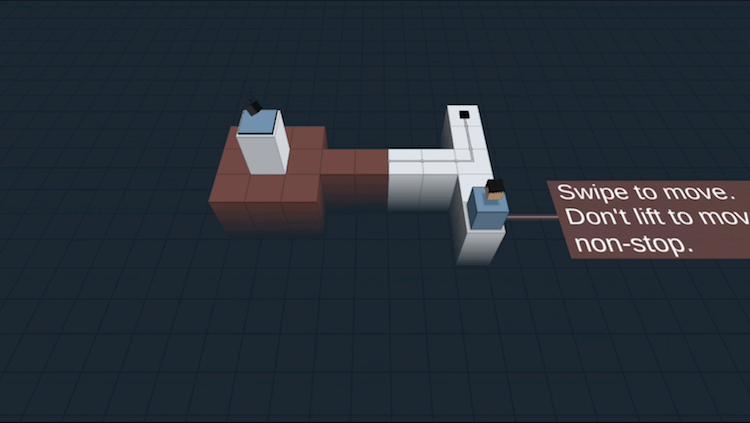Click the white tile between goal and corner
Image resolution: width=750 pixels, height=423 pixels.
[468, 136]
